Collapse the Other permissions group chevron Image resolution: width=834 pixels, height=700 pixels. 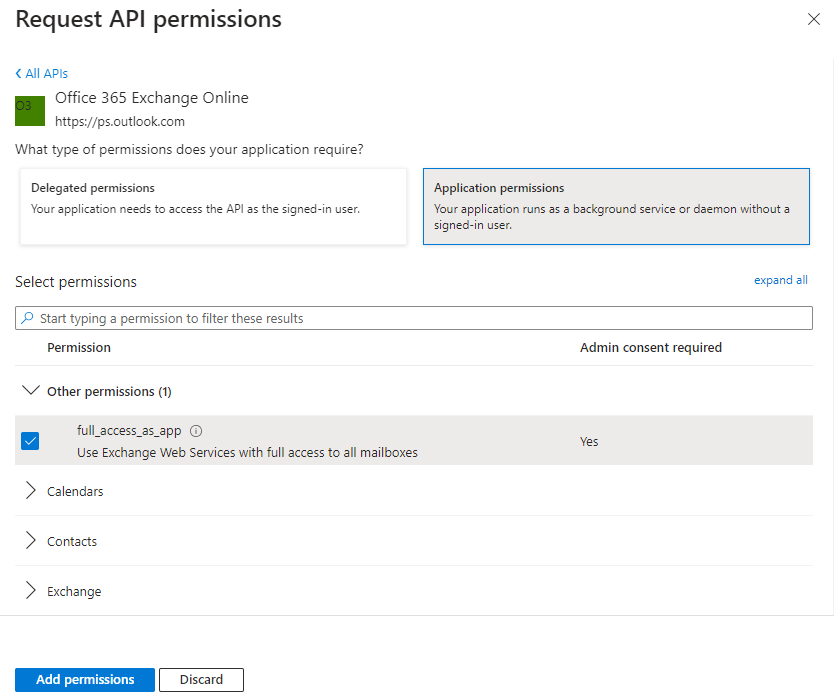coord(30,391)
